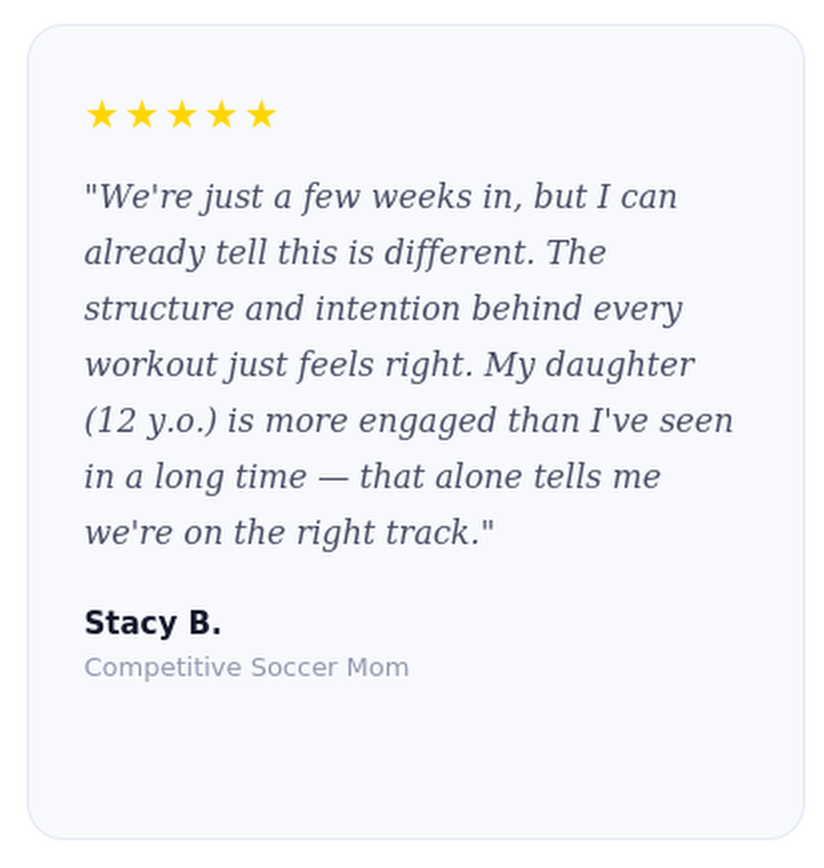
Task: Click the third (middle) rating star
Action: click(181, 115)
